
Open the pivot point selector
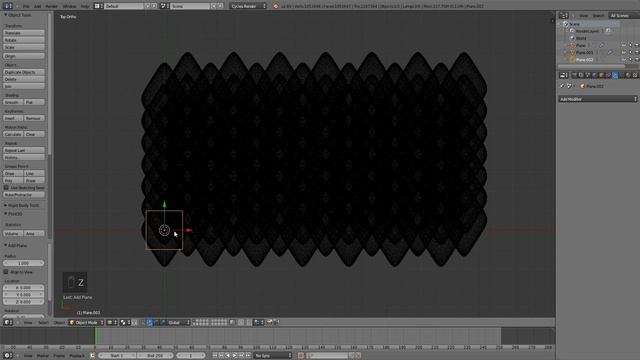(125, 322)
